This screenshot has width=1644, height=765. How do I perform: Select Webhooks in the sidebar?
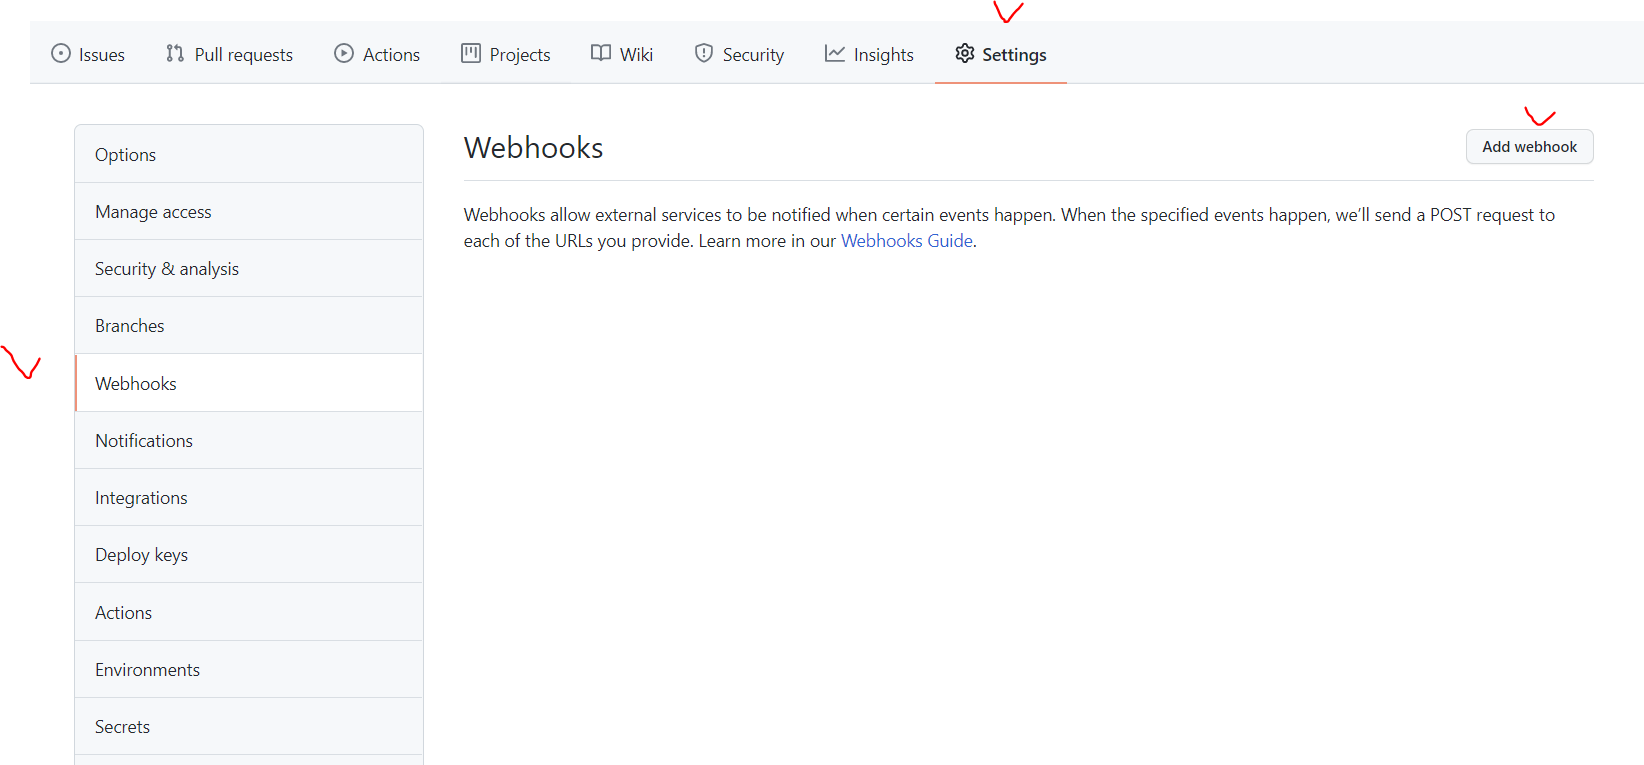tap(249, 383)
